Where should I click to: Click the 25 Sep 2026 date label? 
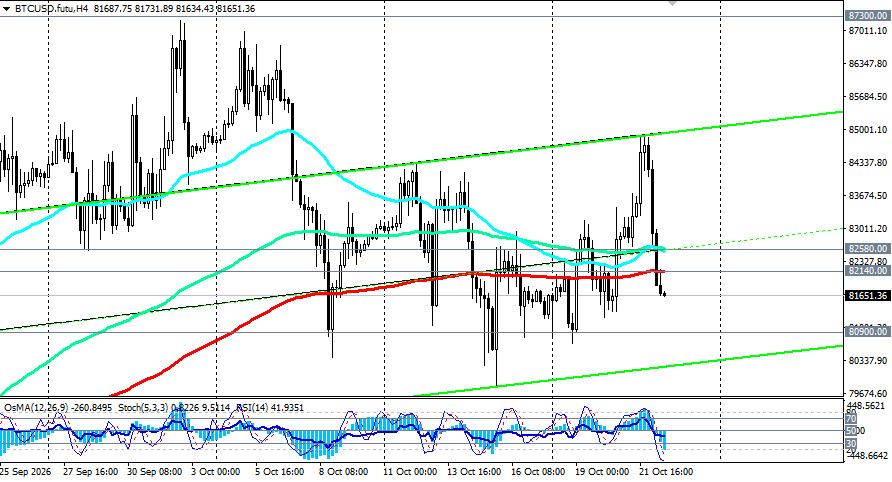tap(26, 472)
